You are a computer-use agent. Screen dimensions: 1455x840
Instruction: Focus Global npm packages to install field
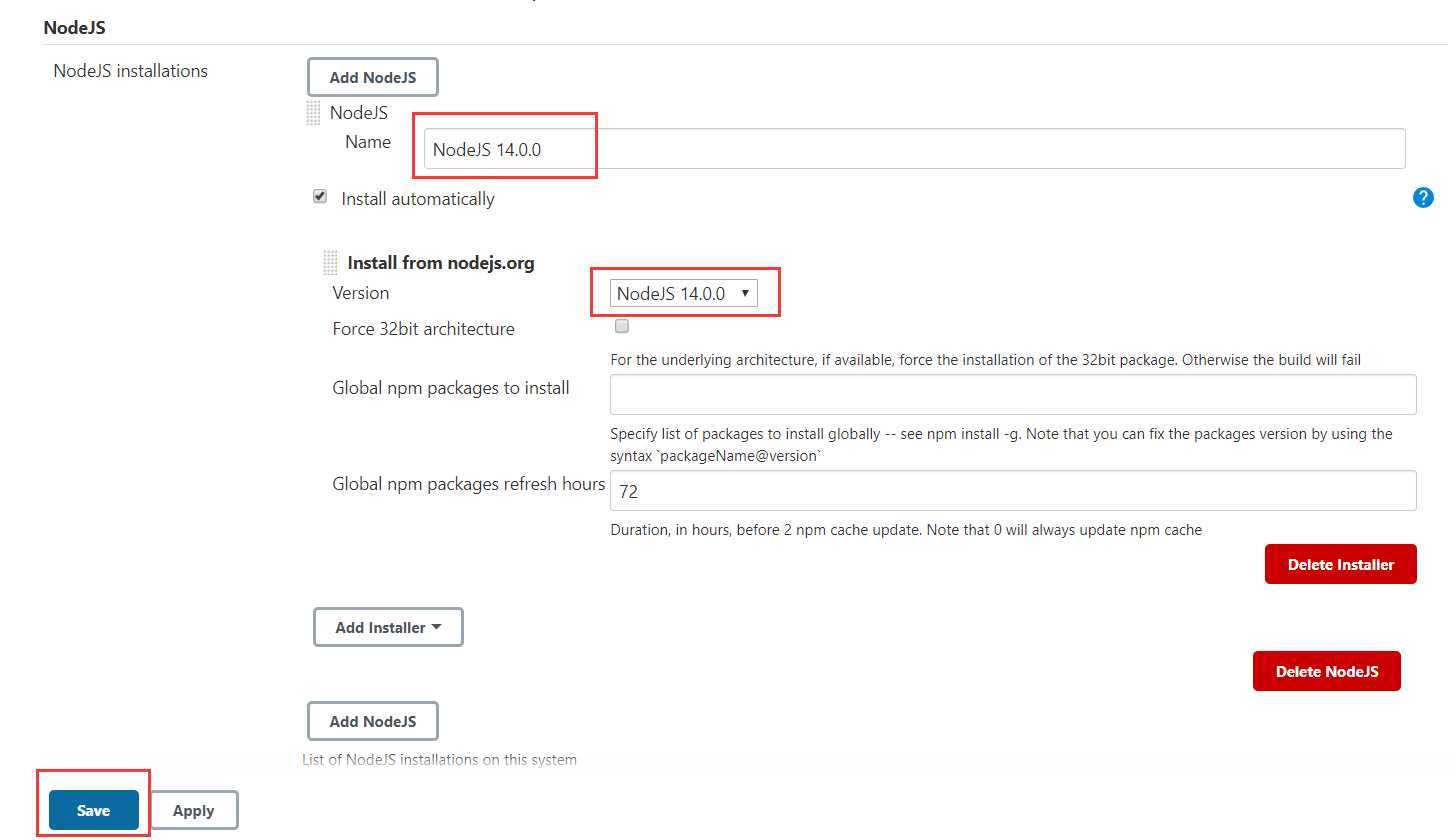coord(1013,394)
